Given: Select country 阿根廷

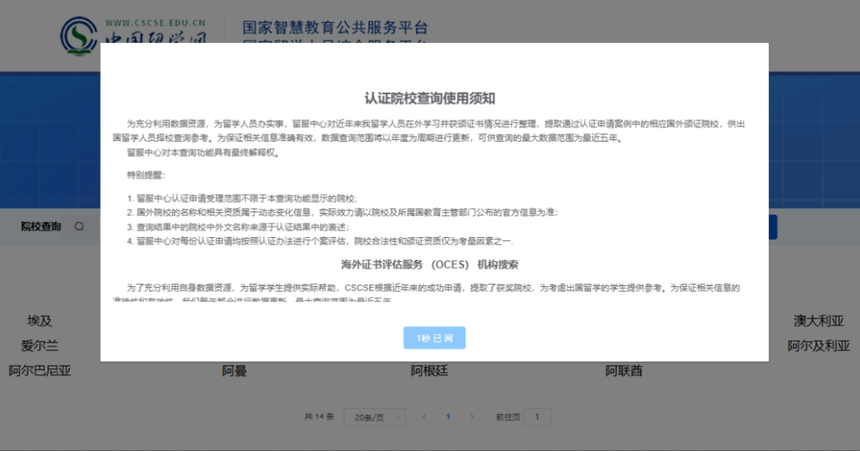Looking at the screenshot, I should coord(429,371).
